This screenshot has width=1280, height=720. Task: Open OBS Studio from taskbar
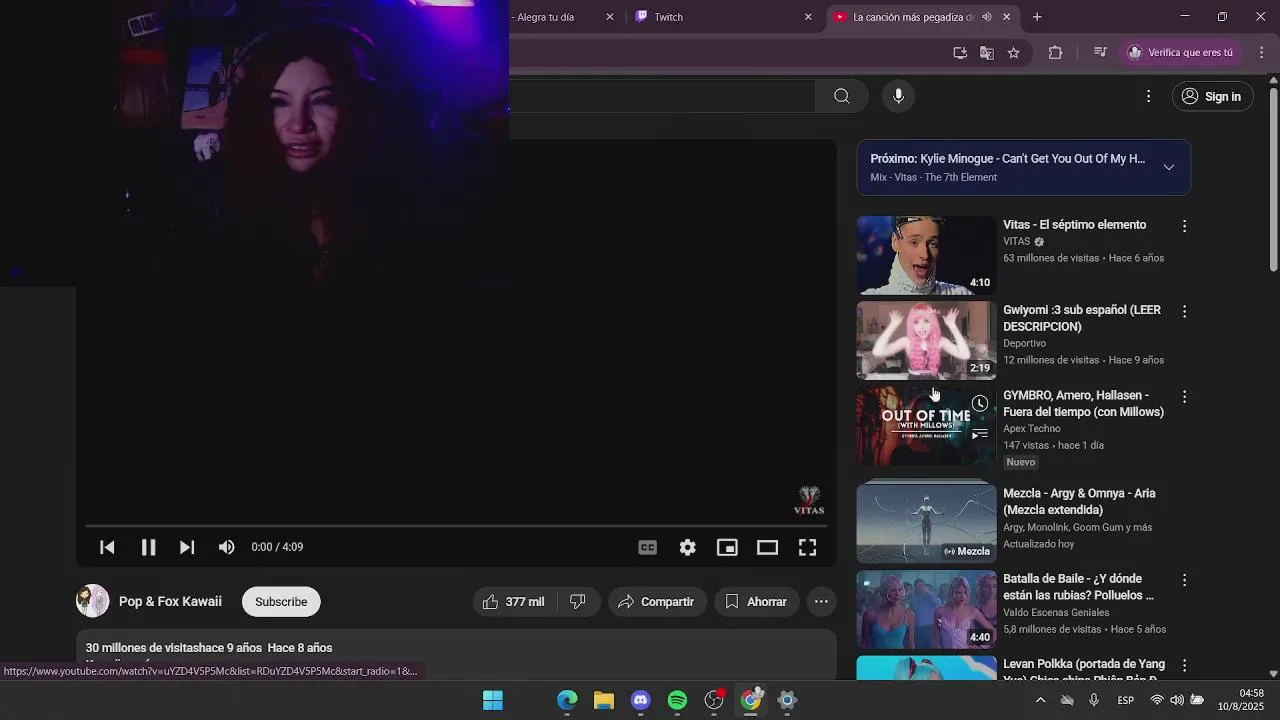click(714, 700)
